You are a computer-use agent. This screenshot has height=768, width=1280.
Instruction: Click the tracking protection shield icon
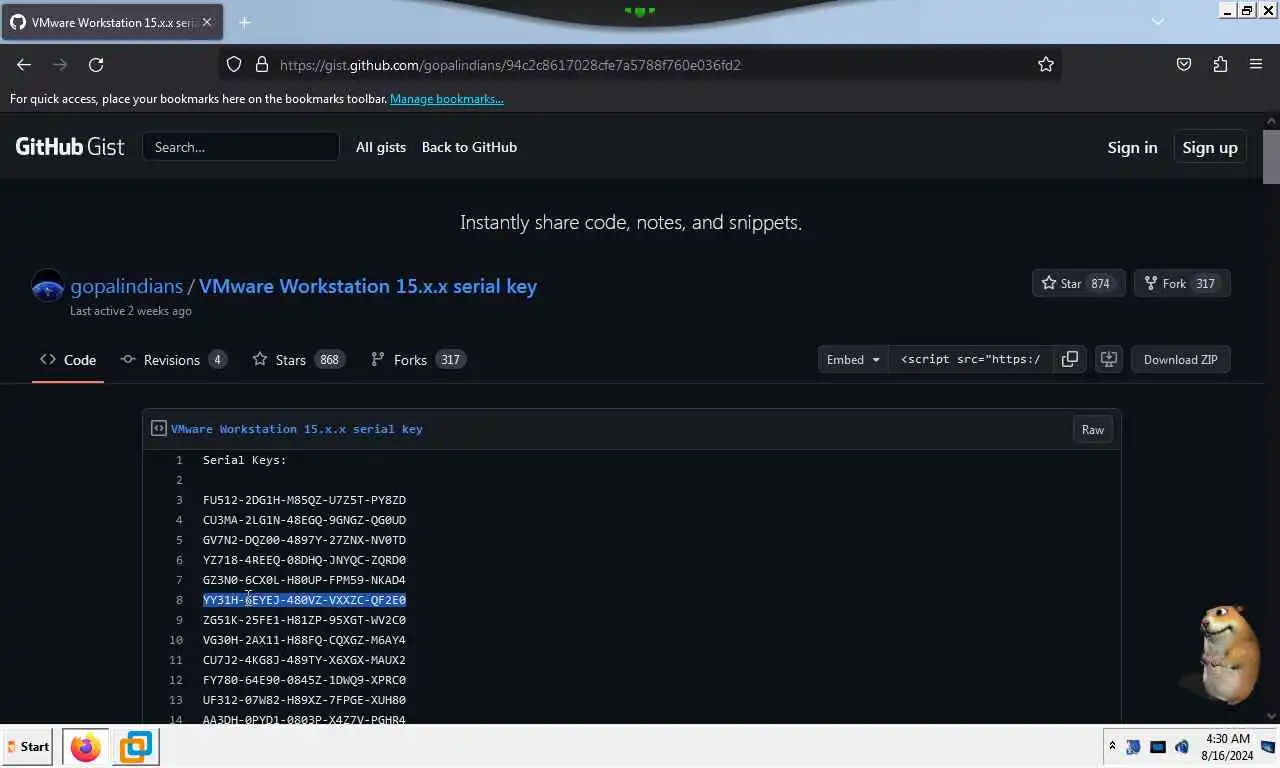[234, 64]
